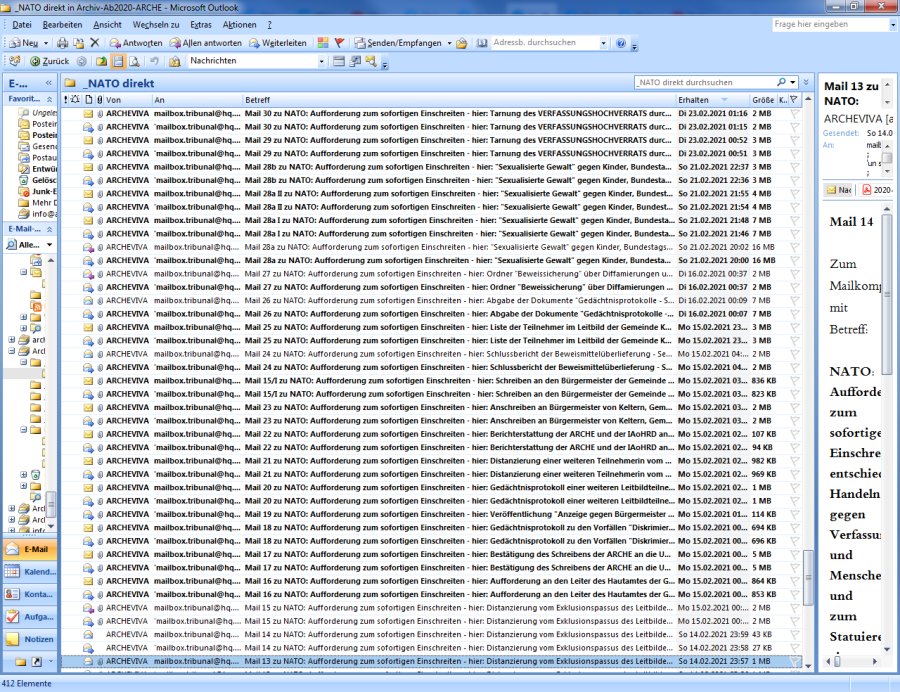900x692 pixels.
Task: Open the Aktionen menu
Action: (x=239, y=25)
